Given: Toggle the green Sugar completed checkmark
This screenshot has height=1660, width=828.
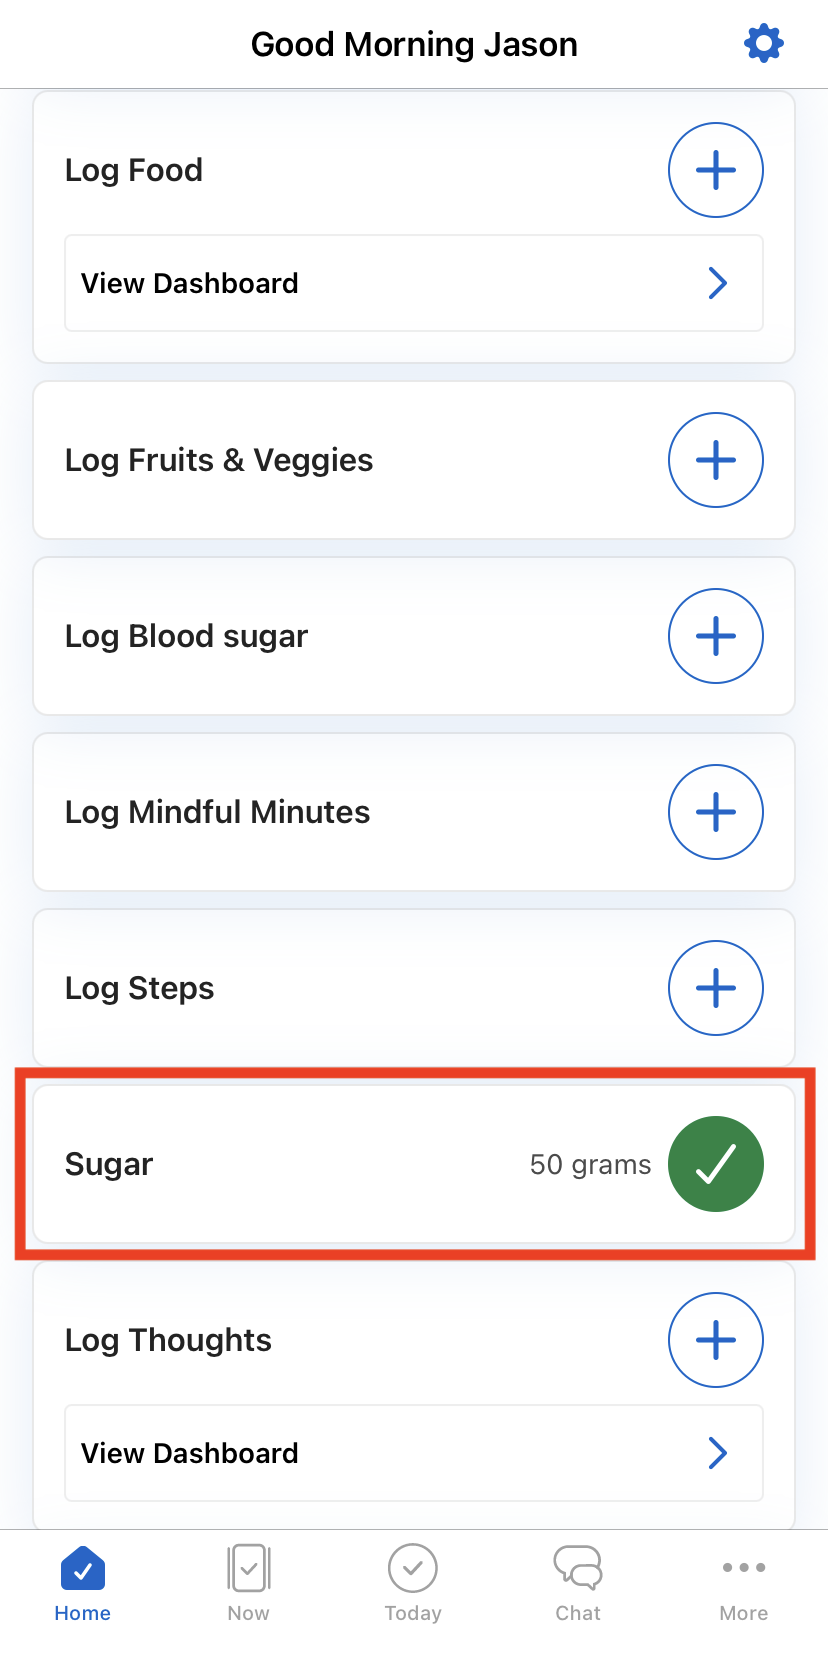Looking at the screenshot, I should [716, 1164].
